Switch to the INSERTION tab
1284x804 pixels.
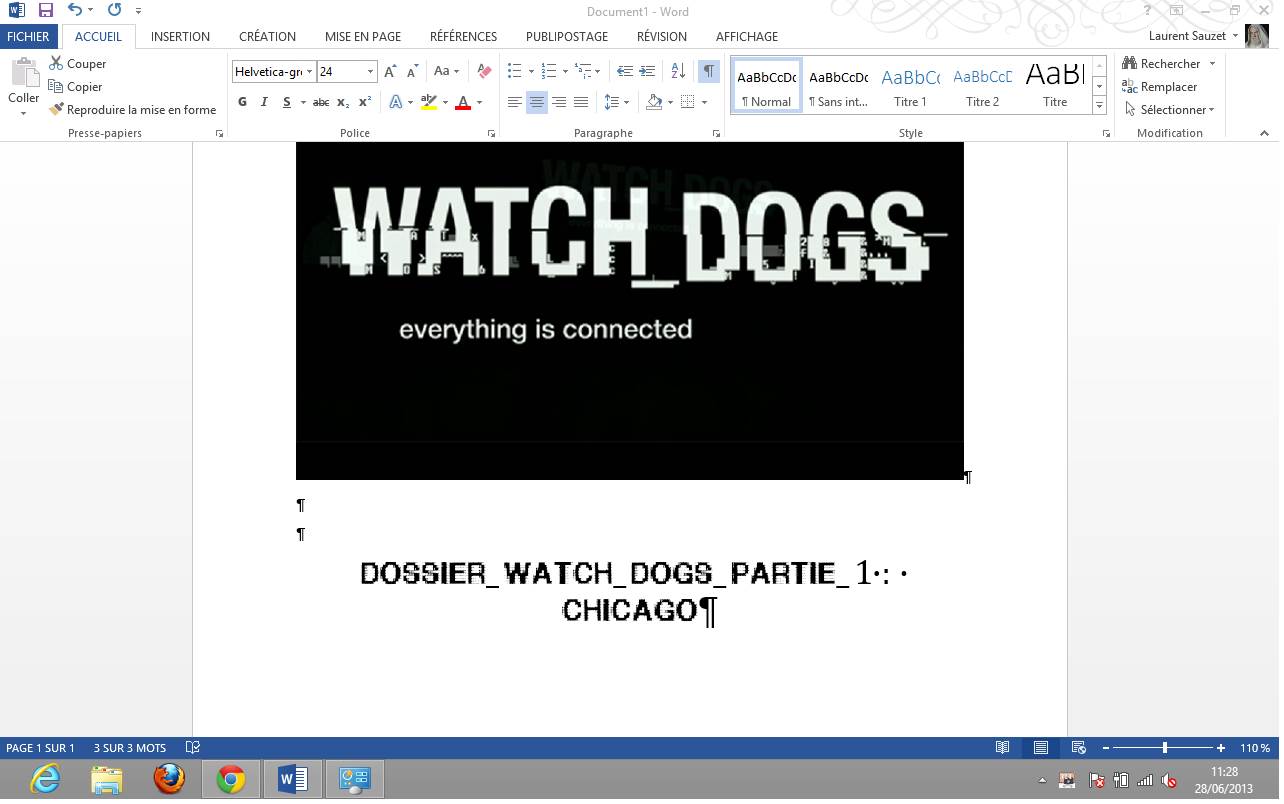pyautogui.click(x=180, y=36)
